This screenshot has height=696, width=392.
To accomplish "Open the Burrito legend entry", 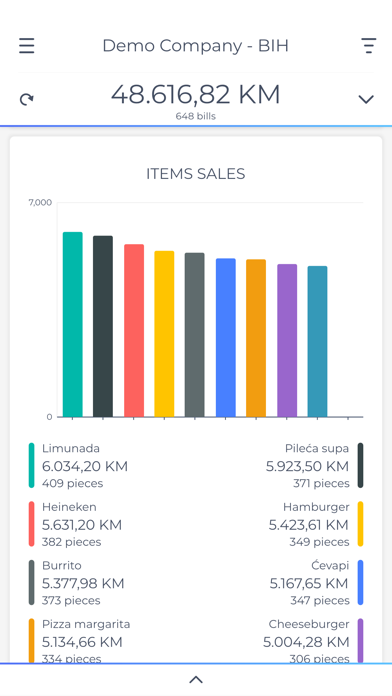I will 77,582.
